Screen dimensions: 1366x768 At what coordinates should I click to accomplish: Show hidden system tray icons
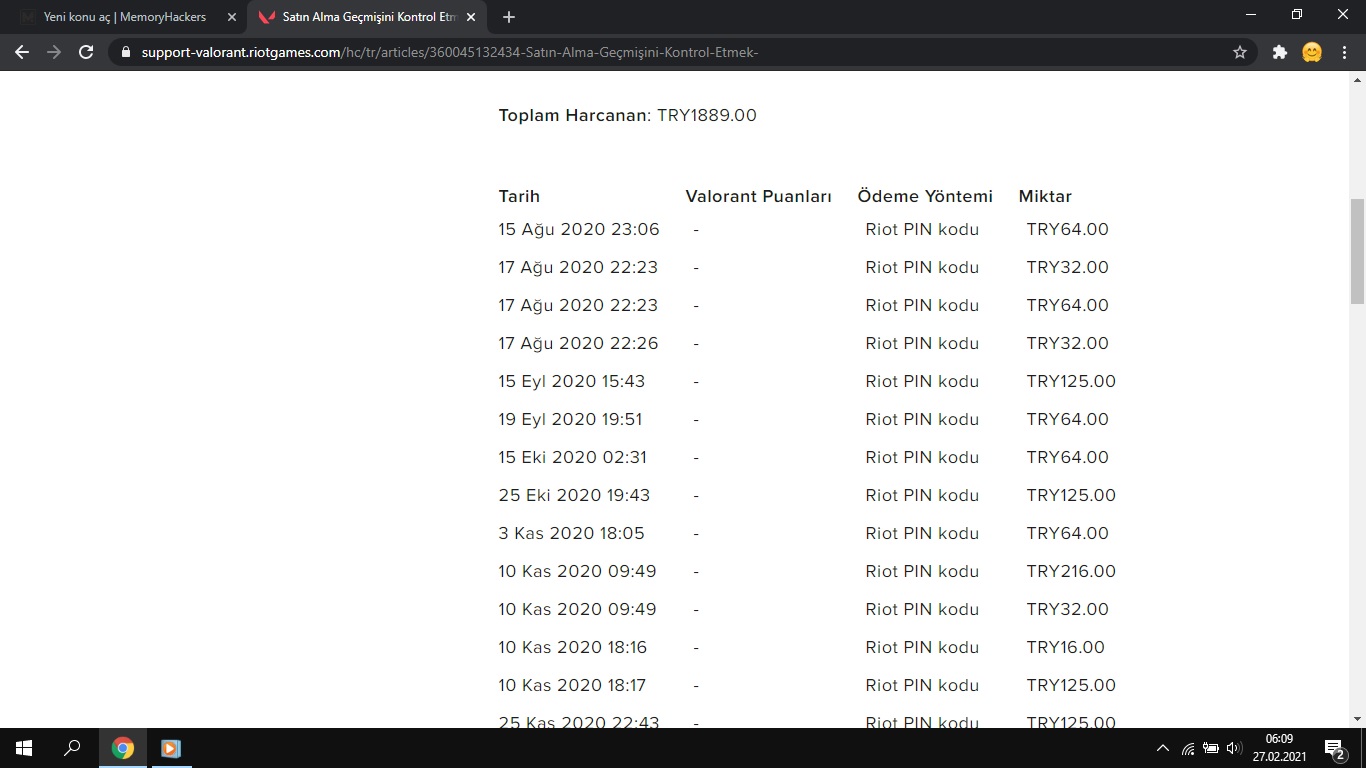click(x=1162, y=748)
